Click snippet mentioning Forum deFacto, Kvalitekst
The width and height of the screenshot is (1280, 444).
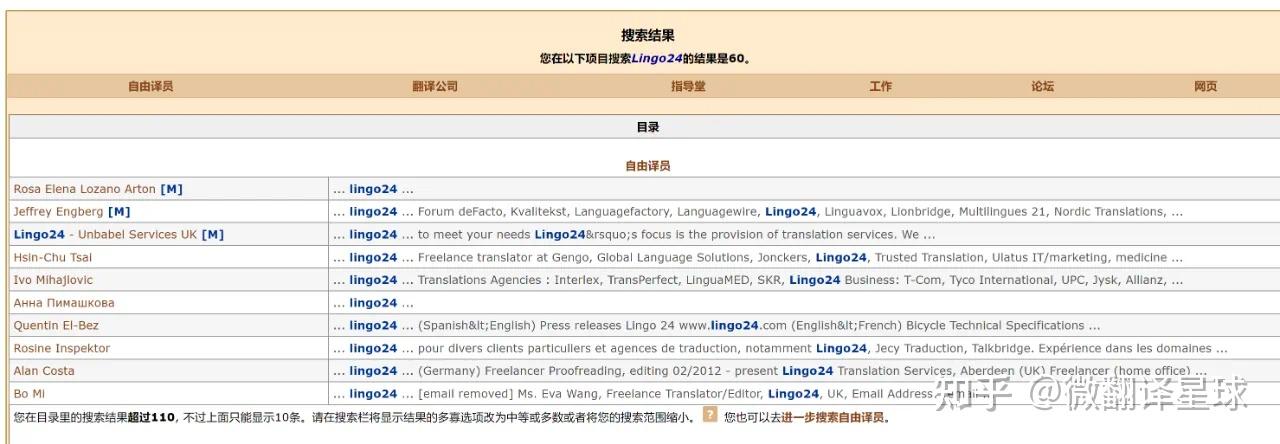[x=758, y=212]
